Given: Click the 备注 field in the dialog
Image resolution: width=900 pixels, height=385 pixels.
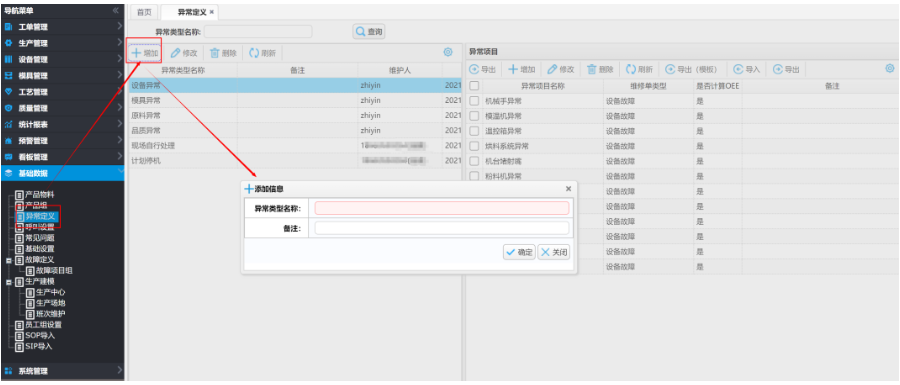Looking at the screenshot, I should coord(442,228).
